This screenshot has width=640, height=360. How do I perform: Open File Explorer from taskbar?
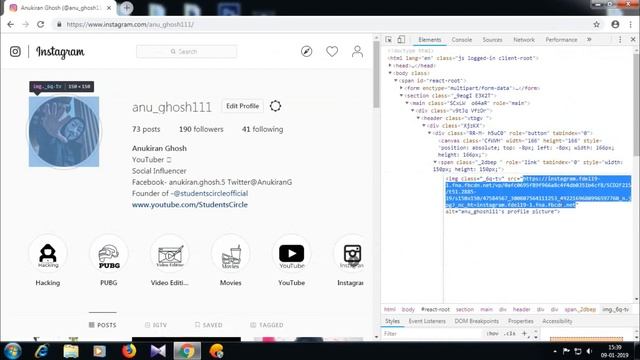point(71,351)
